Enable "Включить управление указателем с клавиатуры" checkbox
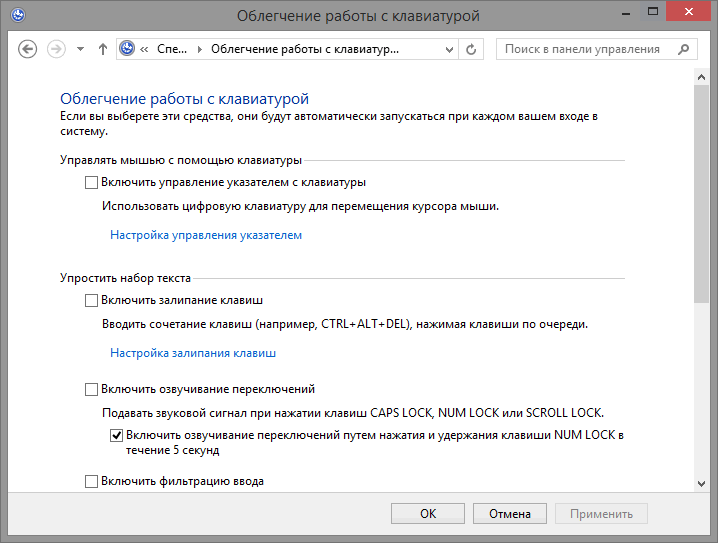718x543 pixels. tap(92, 183)
